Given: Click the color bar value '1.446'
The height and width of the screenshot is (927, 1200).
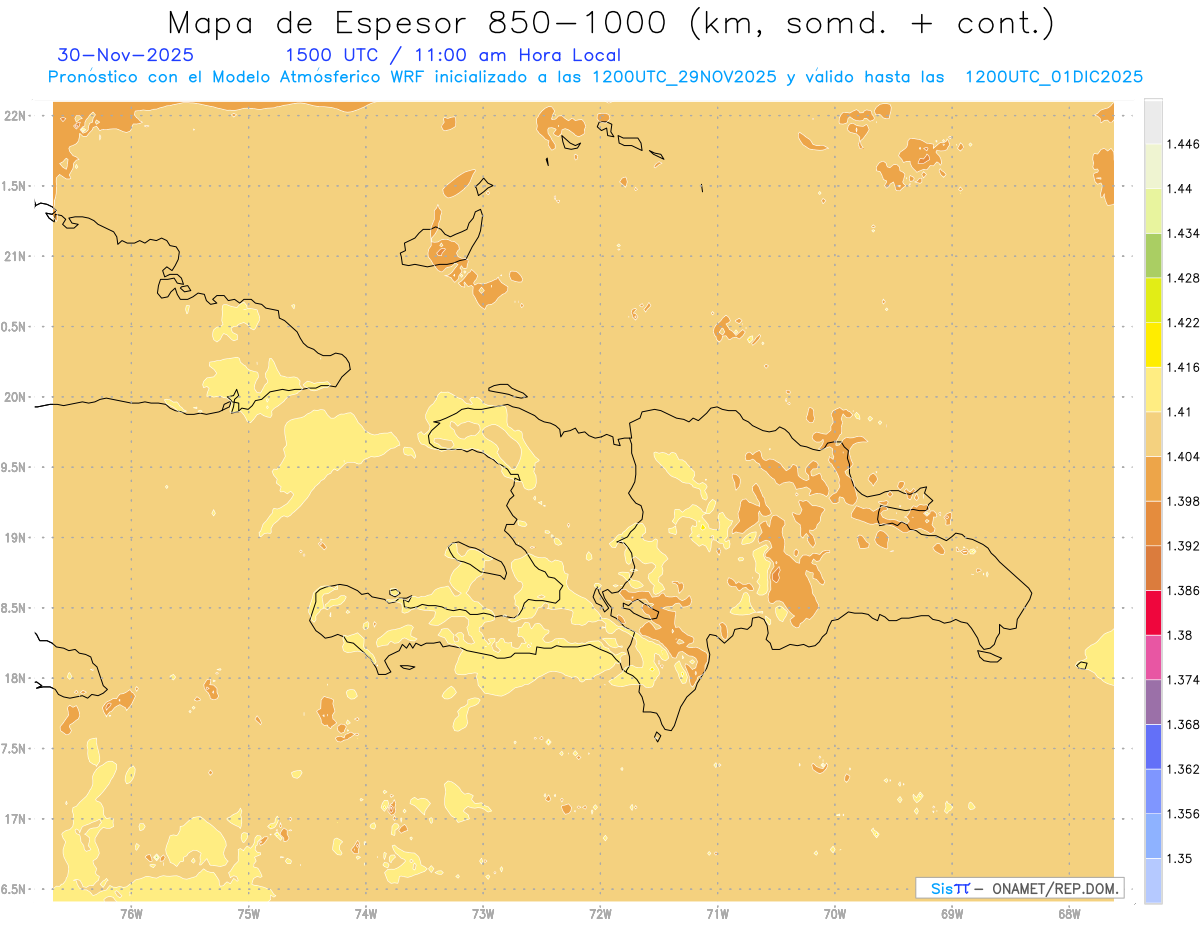Looking at the screenshot, I should pos(1183,144).
